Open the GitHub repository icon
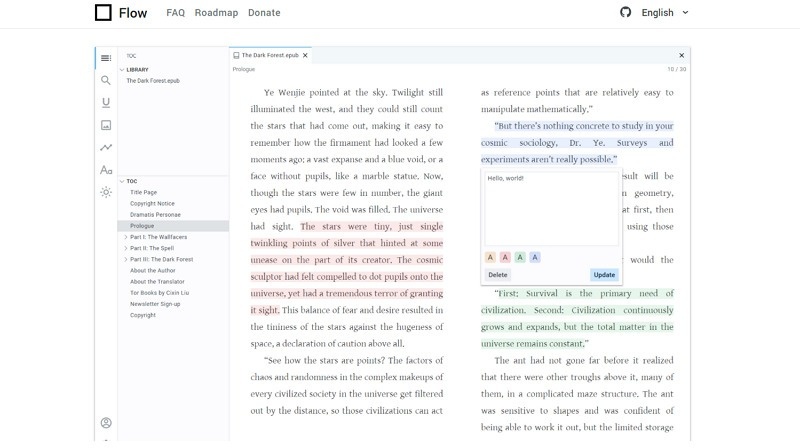800x448 pixels. (x=626, y=12)
